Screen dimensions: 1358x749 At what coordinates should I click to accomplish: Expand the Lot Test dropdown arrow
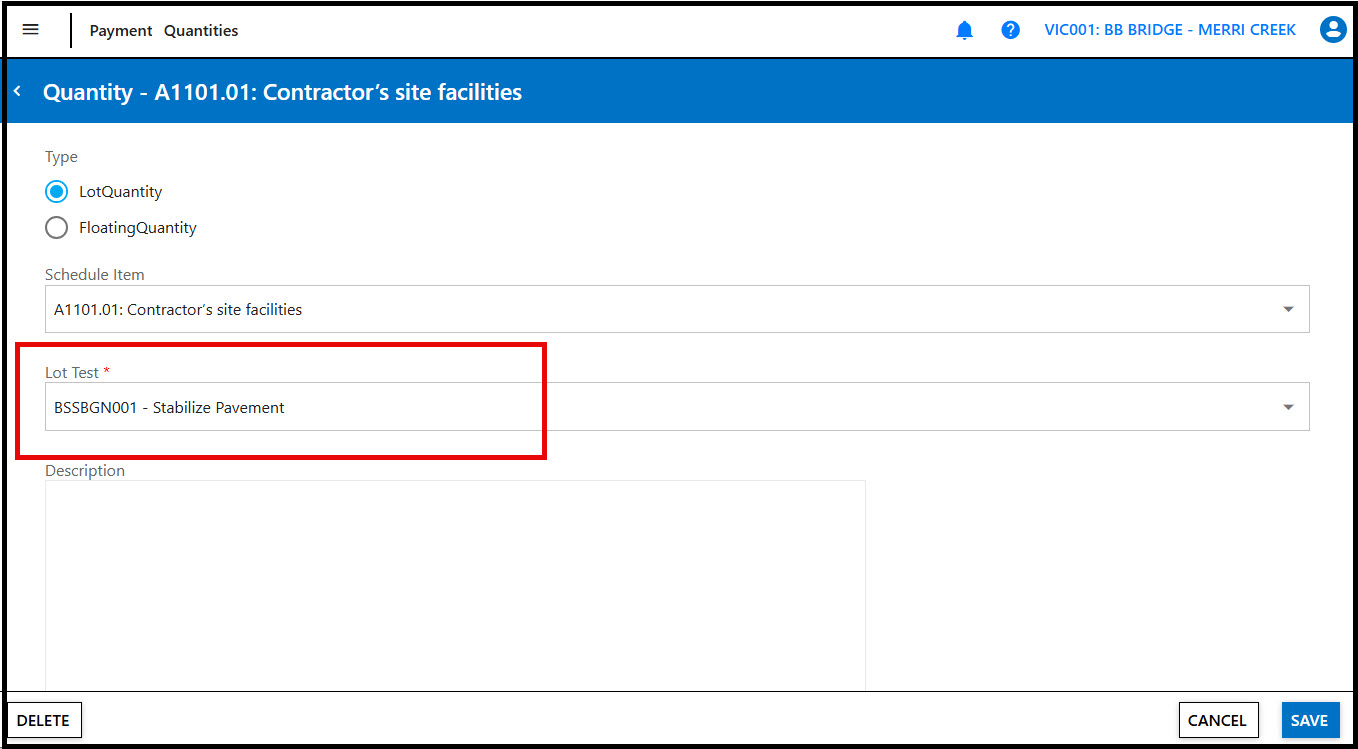pos(1288,408)
